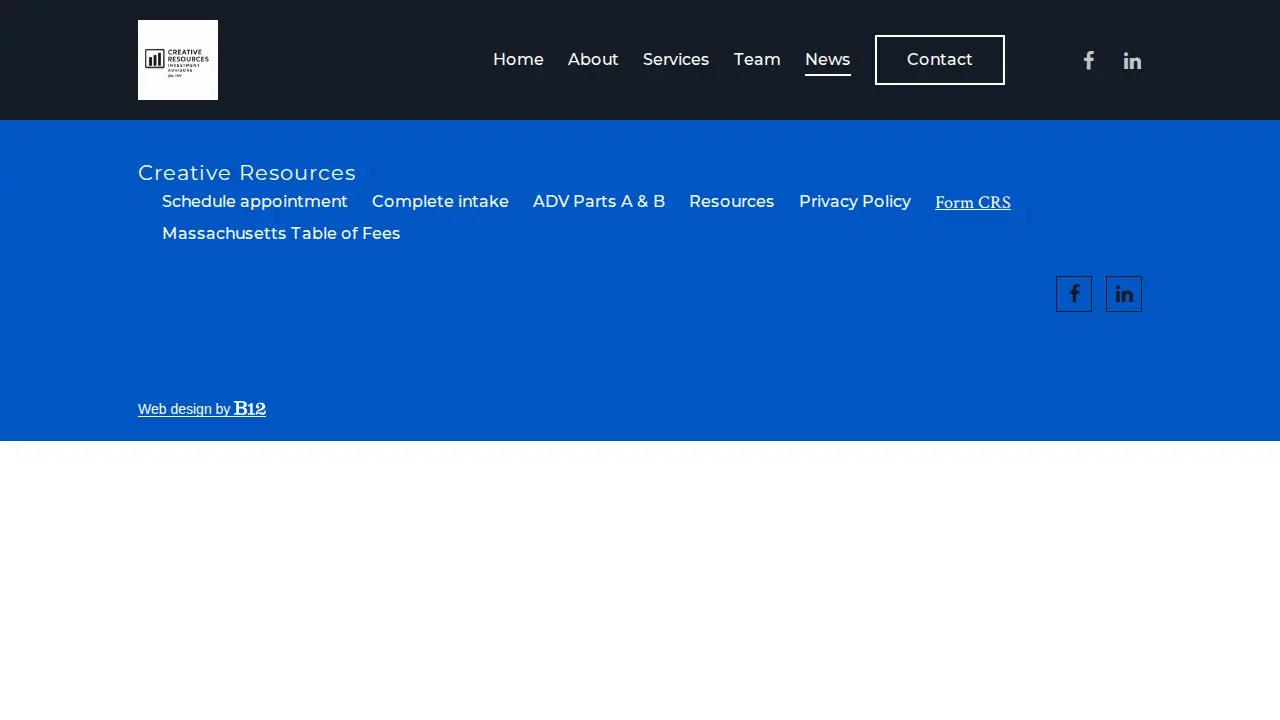Go to the Home menu item

pyautogui.click(x=518, y=60)
